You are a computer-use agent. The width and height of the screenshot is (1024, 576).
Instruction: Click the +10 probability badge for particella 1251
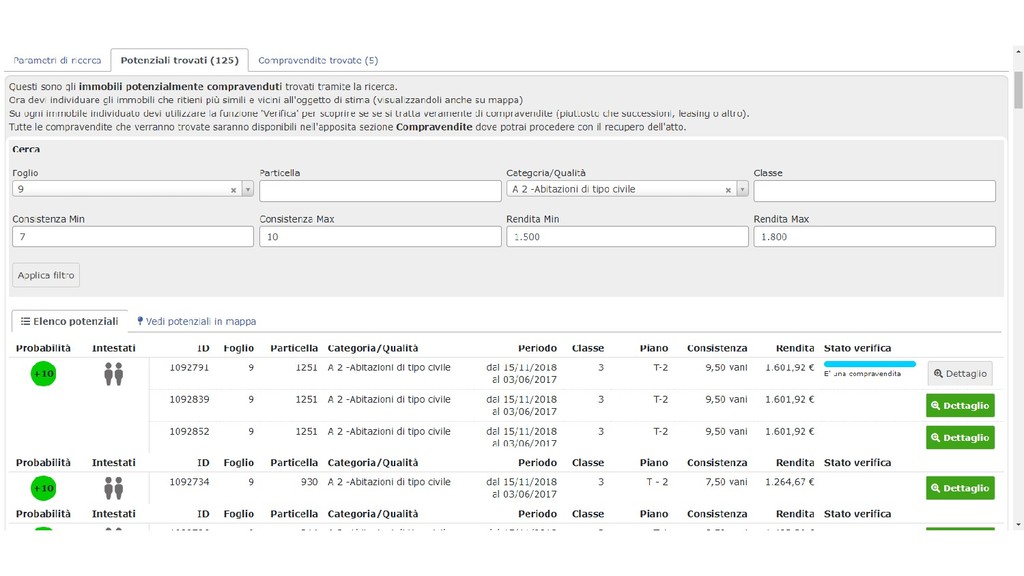point(44,374)
